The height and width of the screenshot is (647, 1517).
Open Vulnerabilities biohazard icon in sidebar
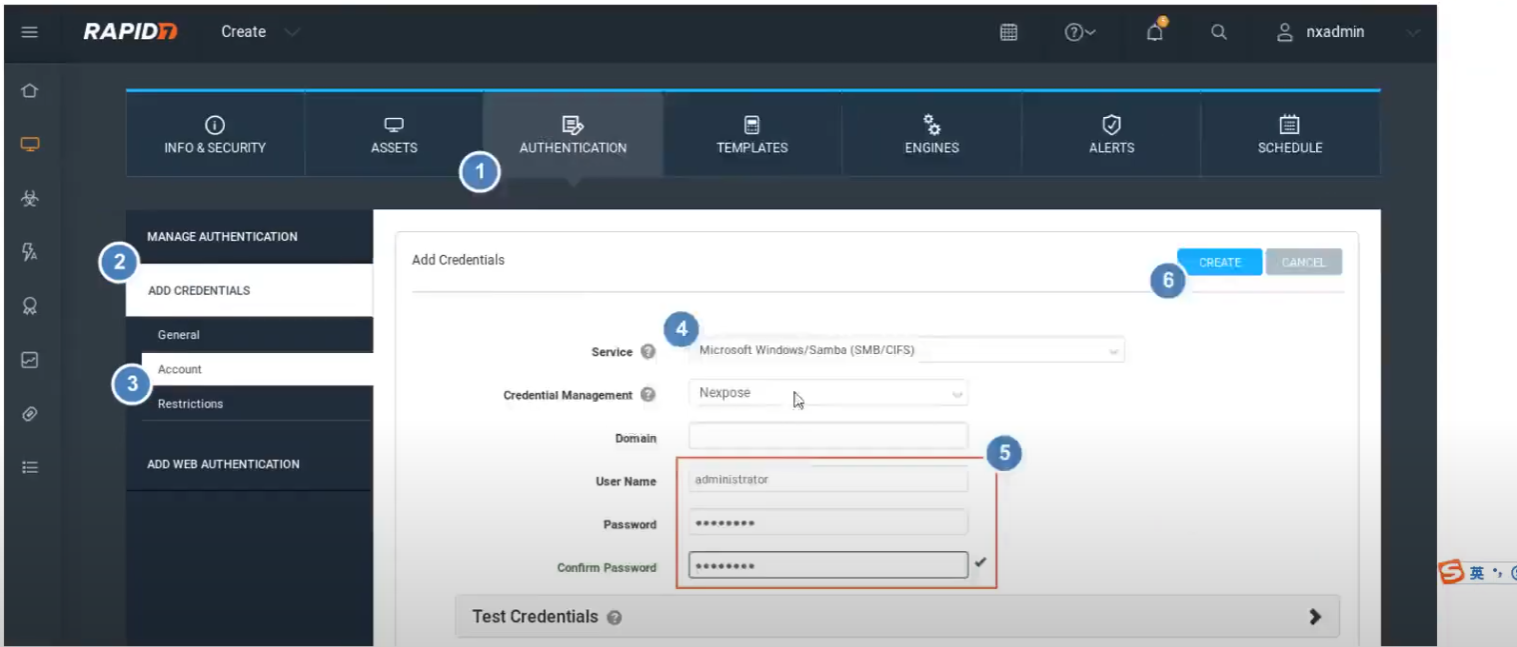click(30, 198)
